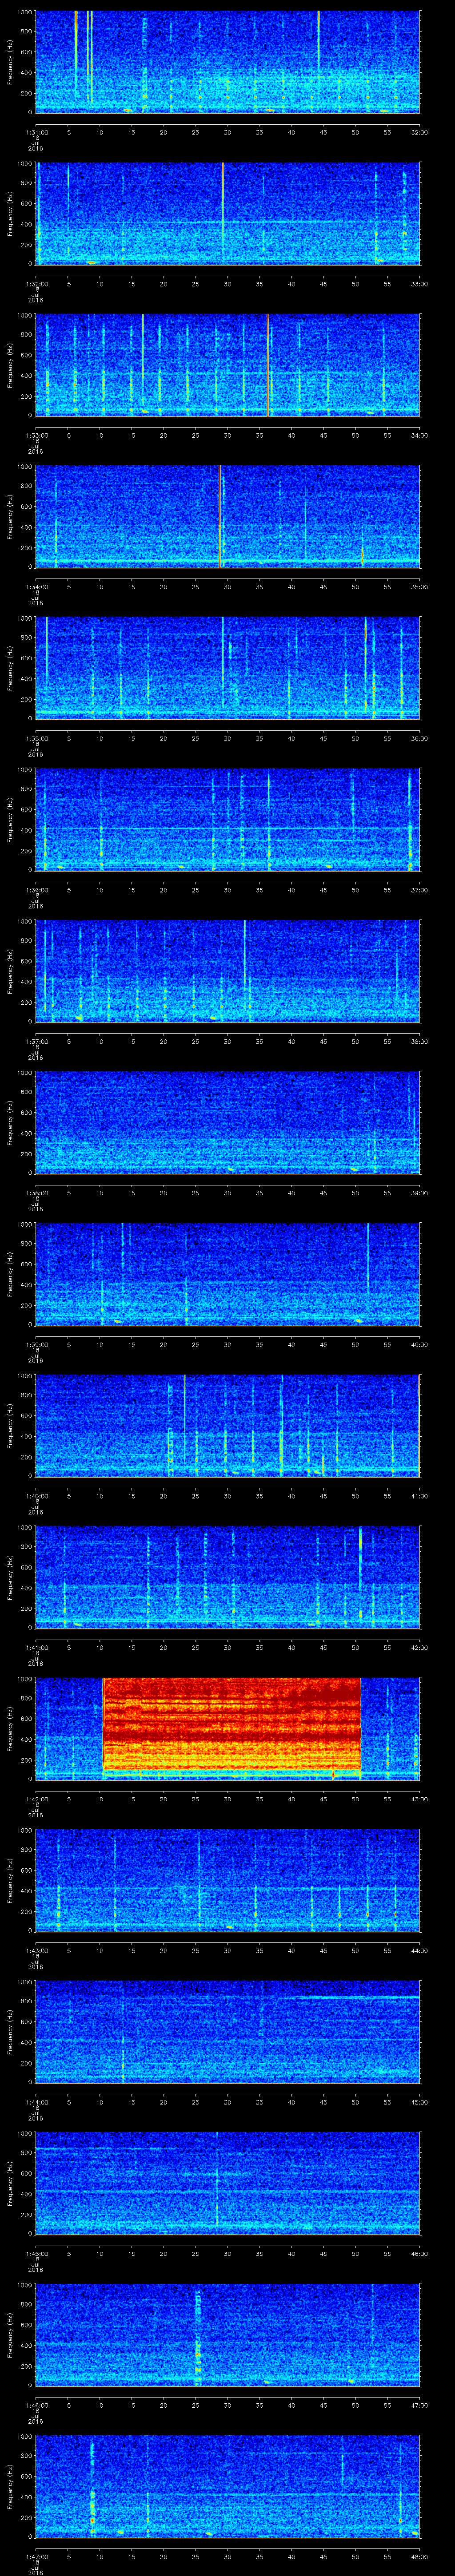Click the spectrogram panel starting at 1:32:00
Screen dimensions: 455x2576
click(228, 213)
